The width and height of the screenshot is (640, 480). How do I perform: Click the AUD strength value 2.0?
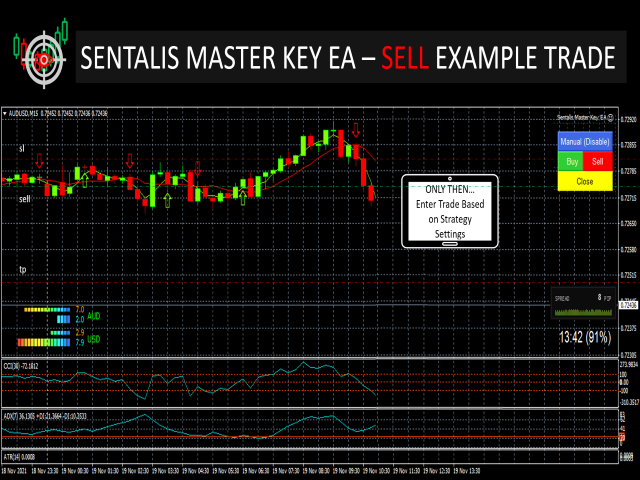click(80, 319)
